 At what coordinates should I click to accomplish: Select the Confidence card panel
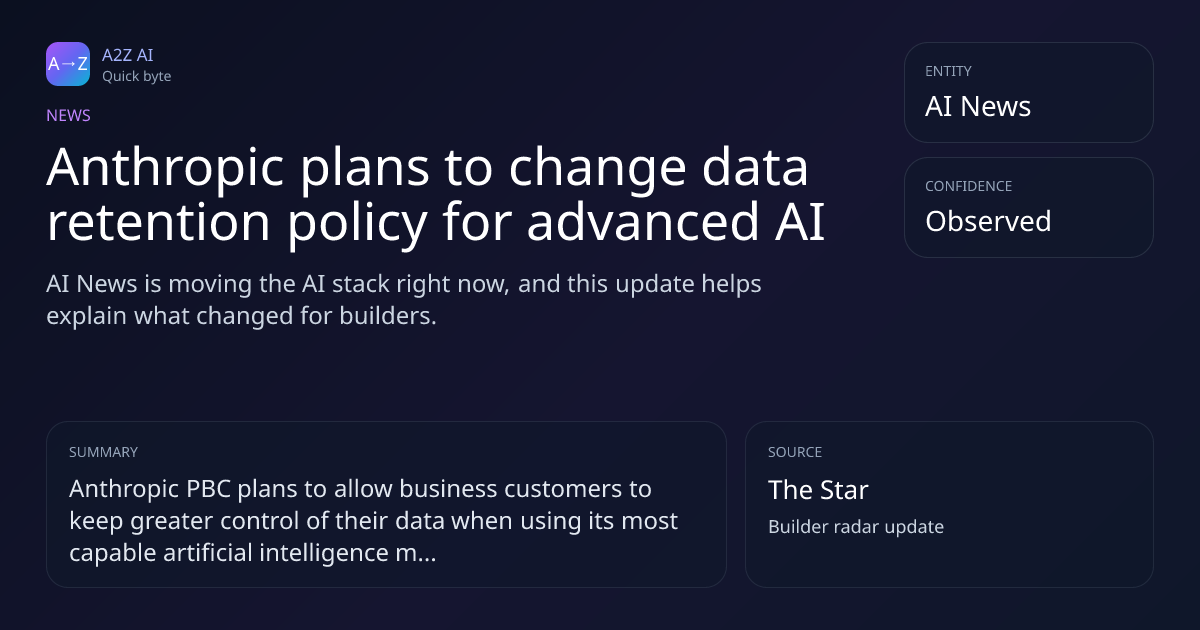tap(1029, 208)
